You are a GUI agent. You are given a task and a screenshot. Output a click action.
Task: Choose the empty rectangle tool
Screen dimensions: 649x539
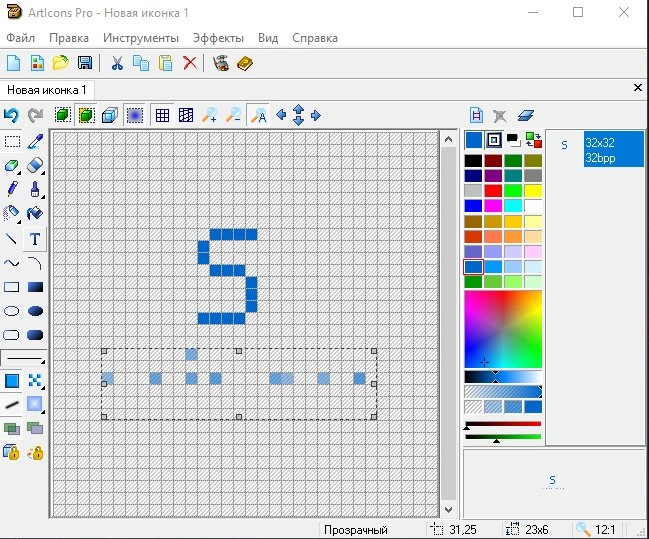12,287
